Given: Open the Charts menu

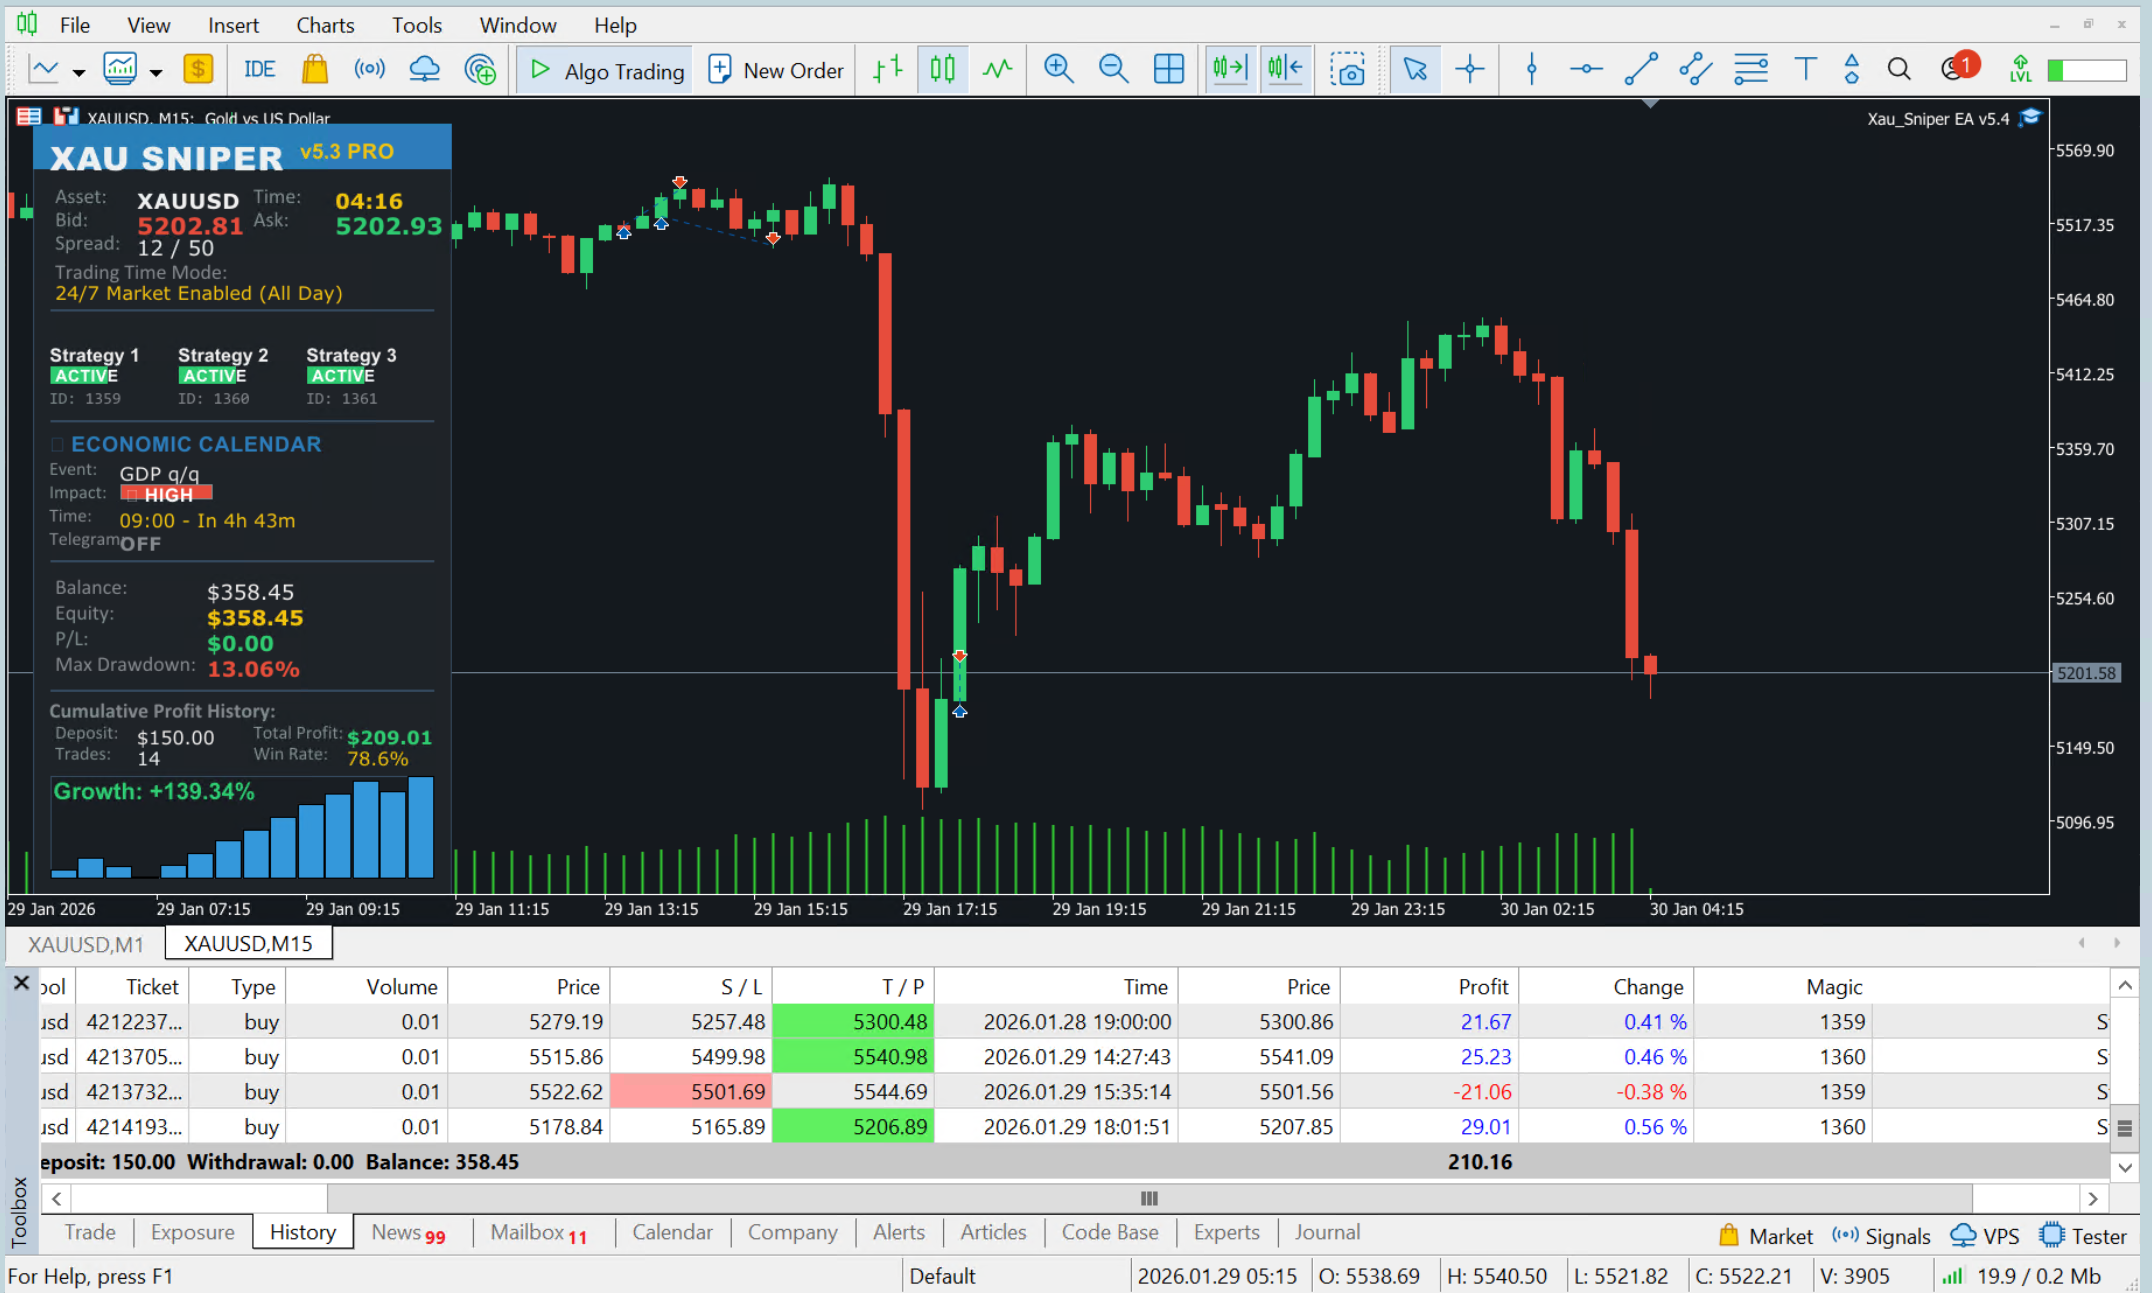Looking at the screenshot, I should click(x=324, y=25).
